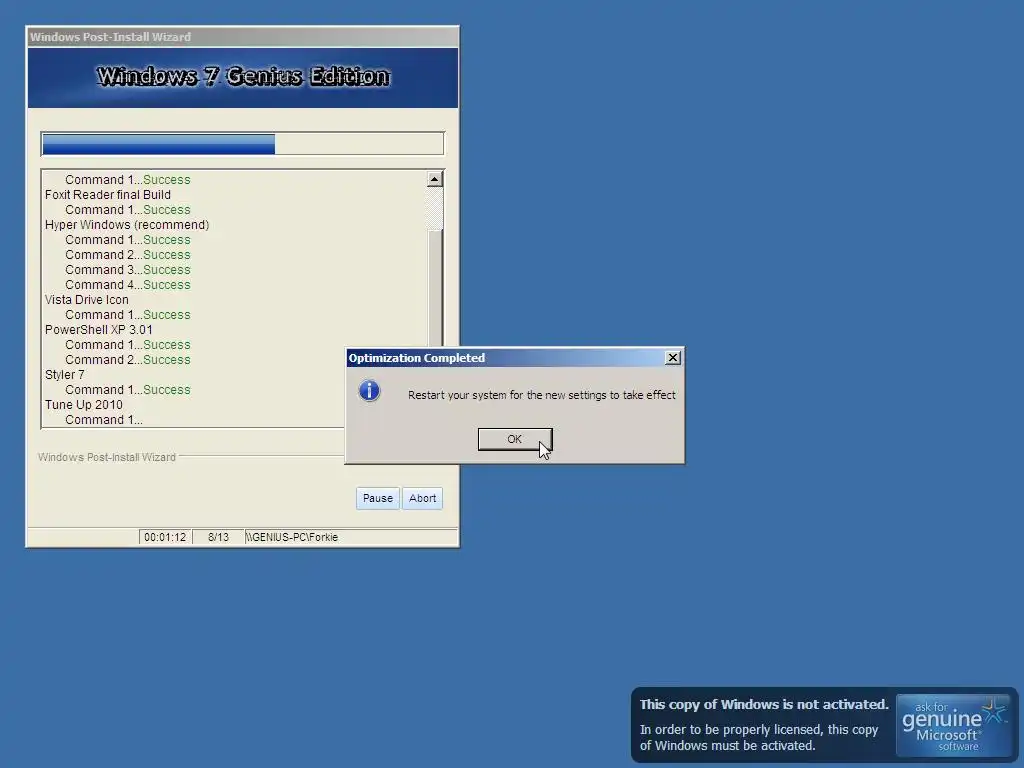
Task: Click Command 1...Success under Vista Drive Icon
Action: tap(127, 315)
